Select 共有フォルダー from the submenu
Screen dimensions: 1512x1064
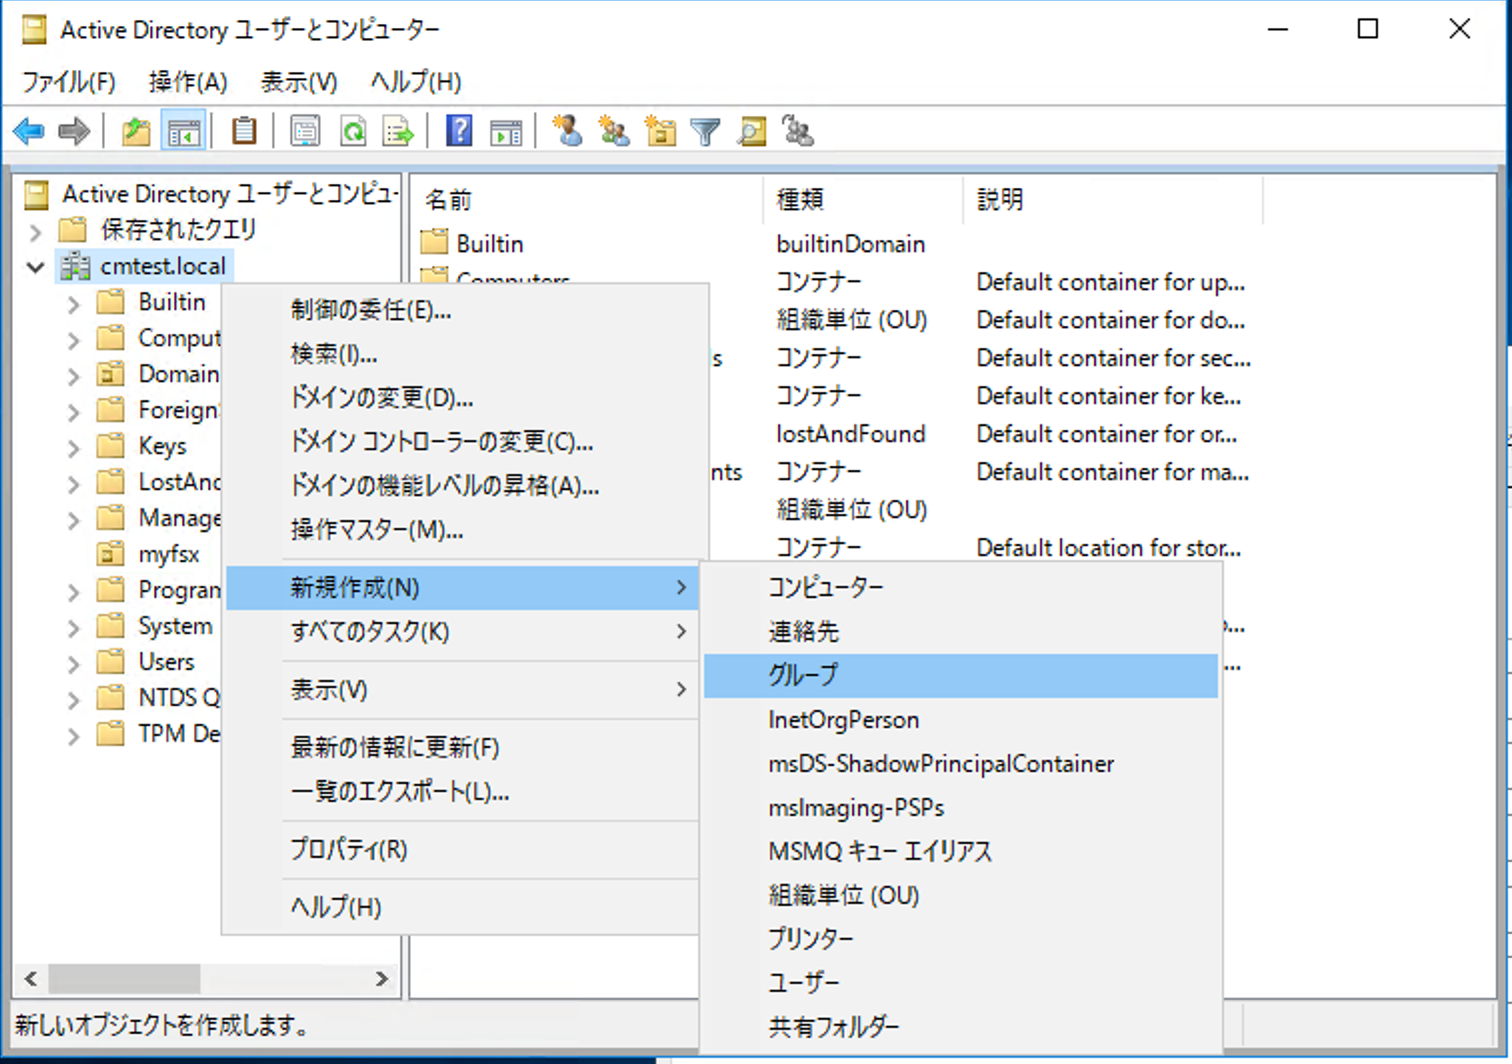tap(961, 1027)
